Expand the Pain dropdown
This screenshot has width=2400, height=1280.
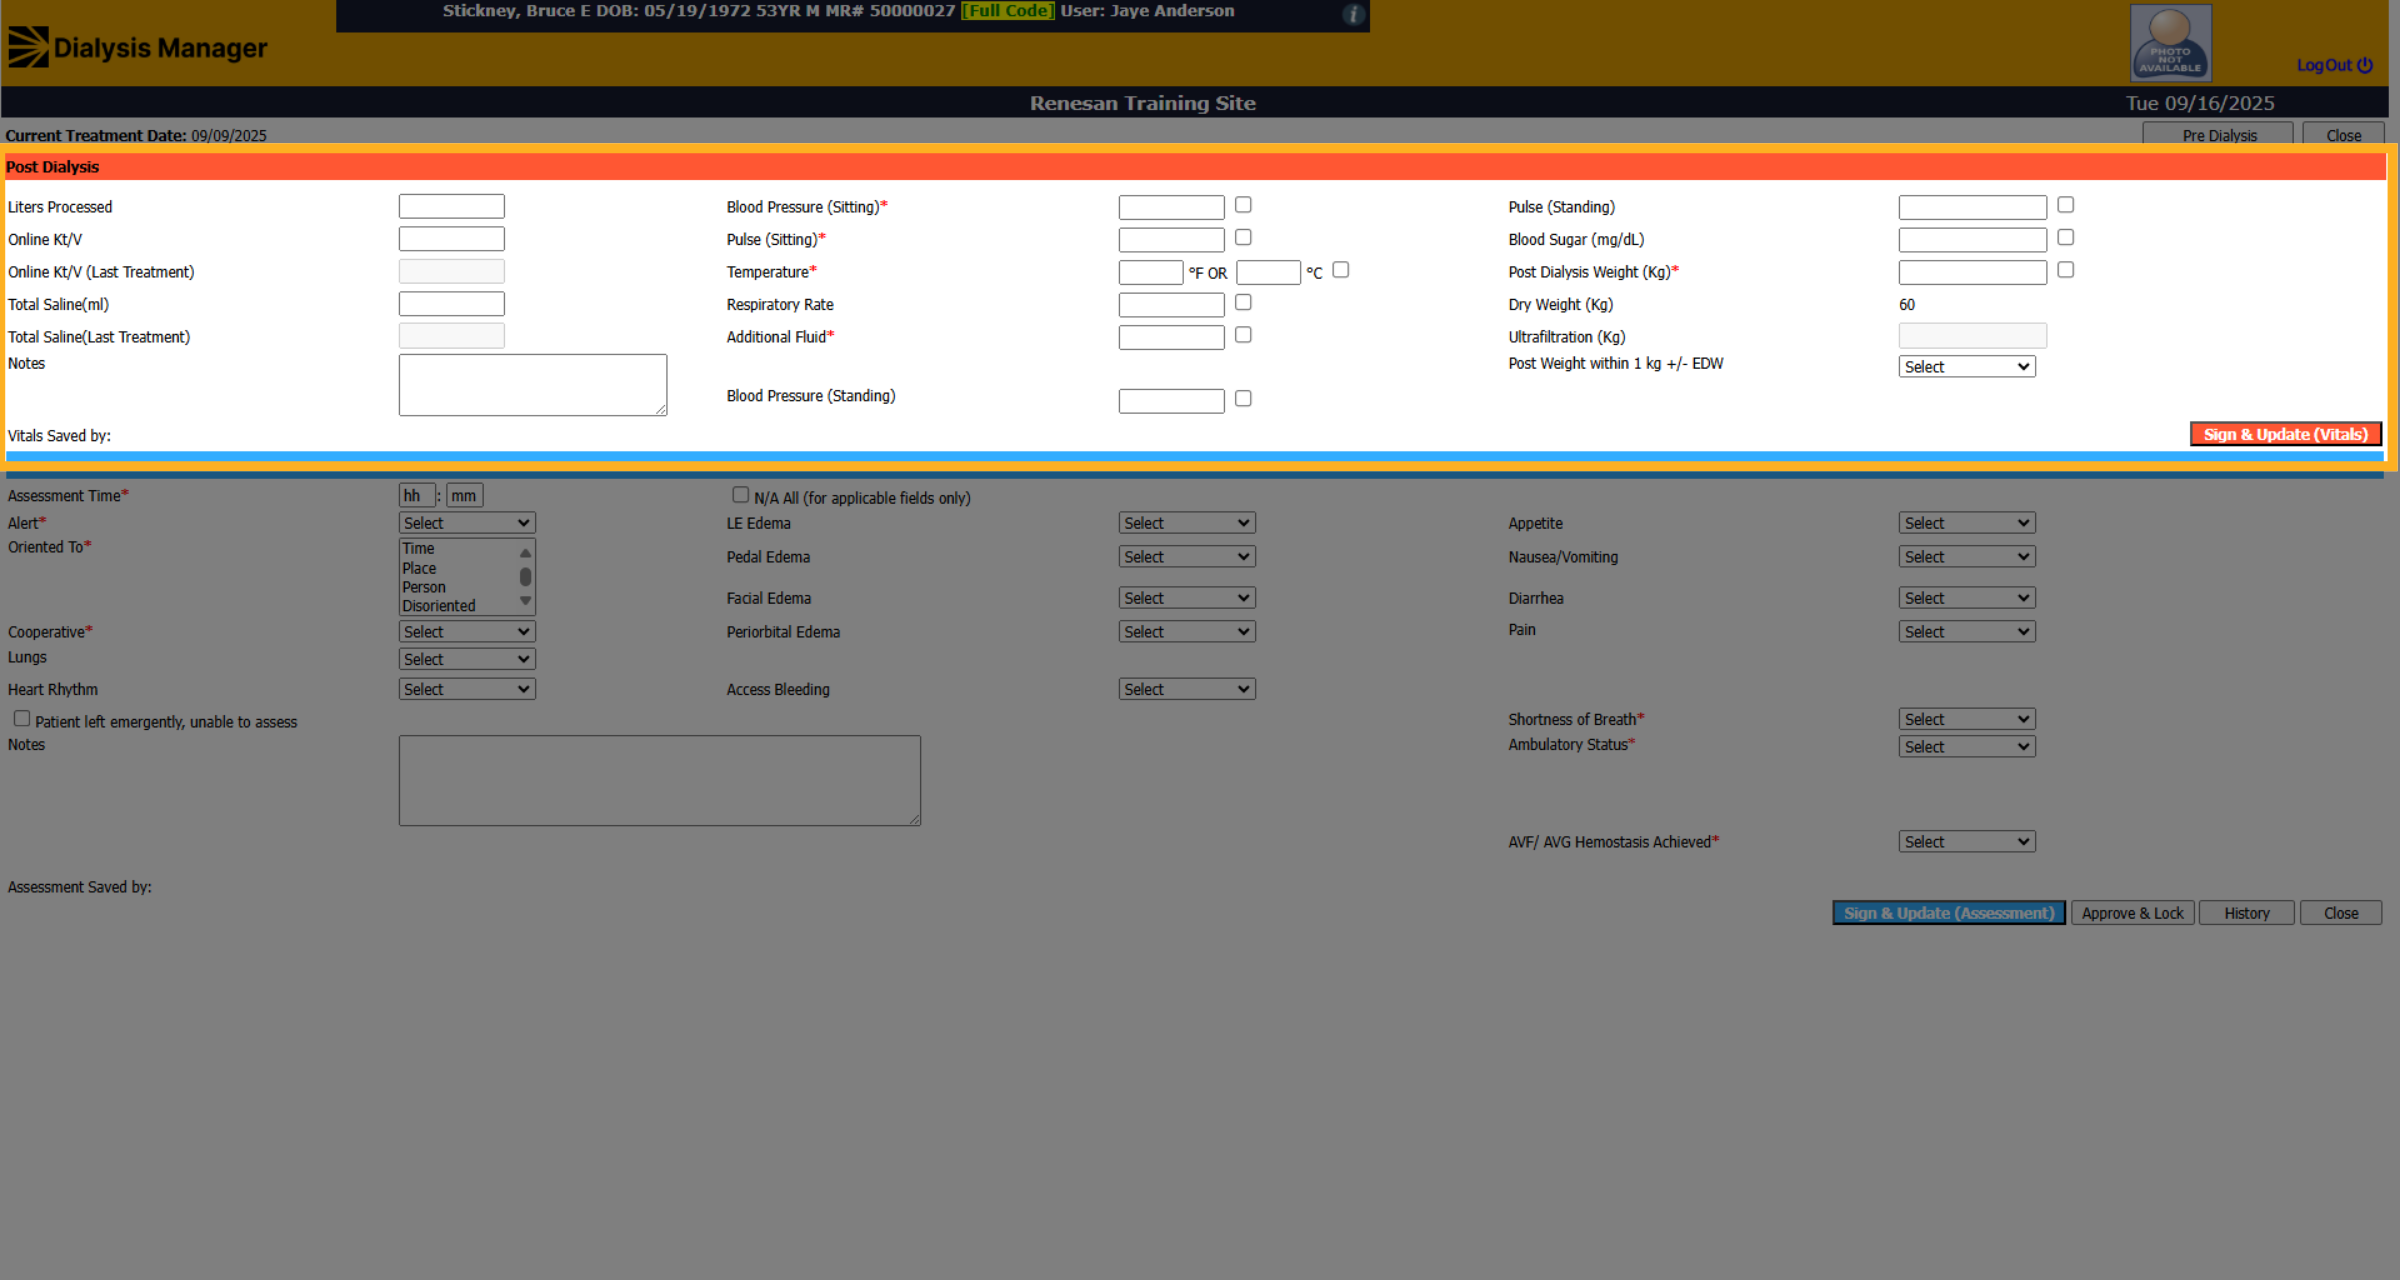[x=1967, y=632]
